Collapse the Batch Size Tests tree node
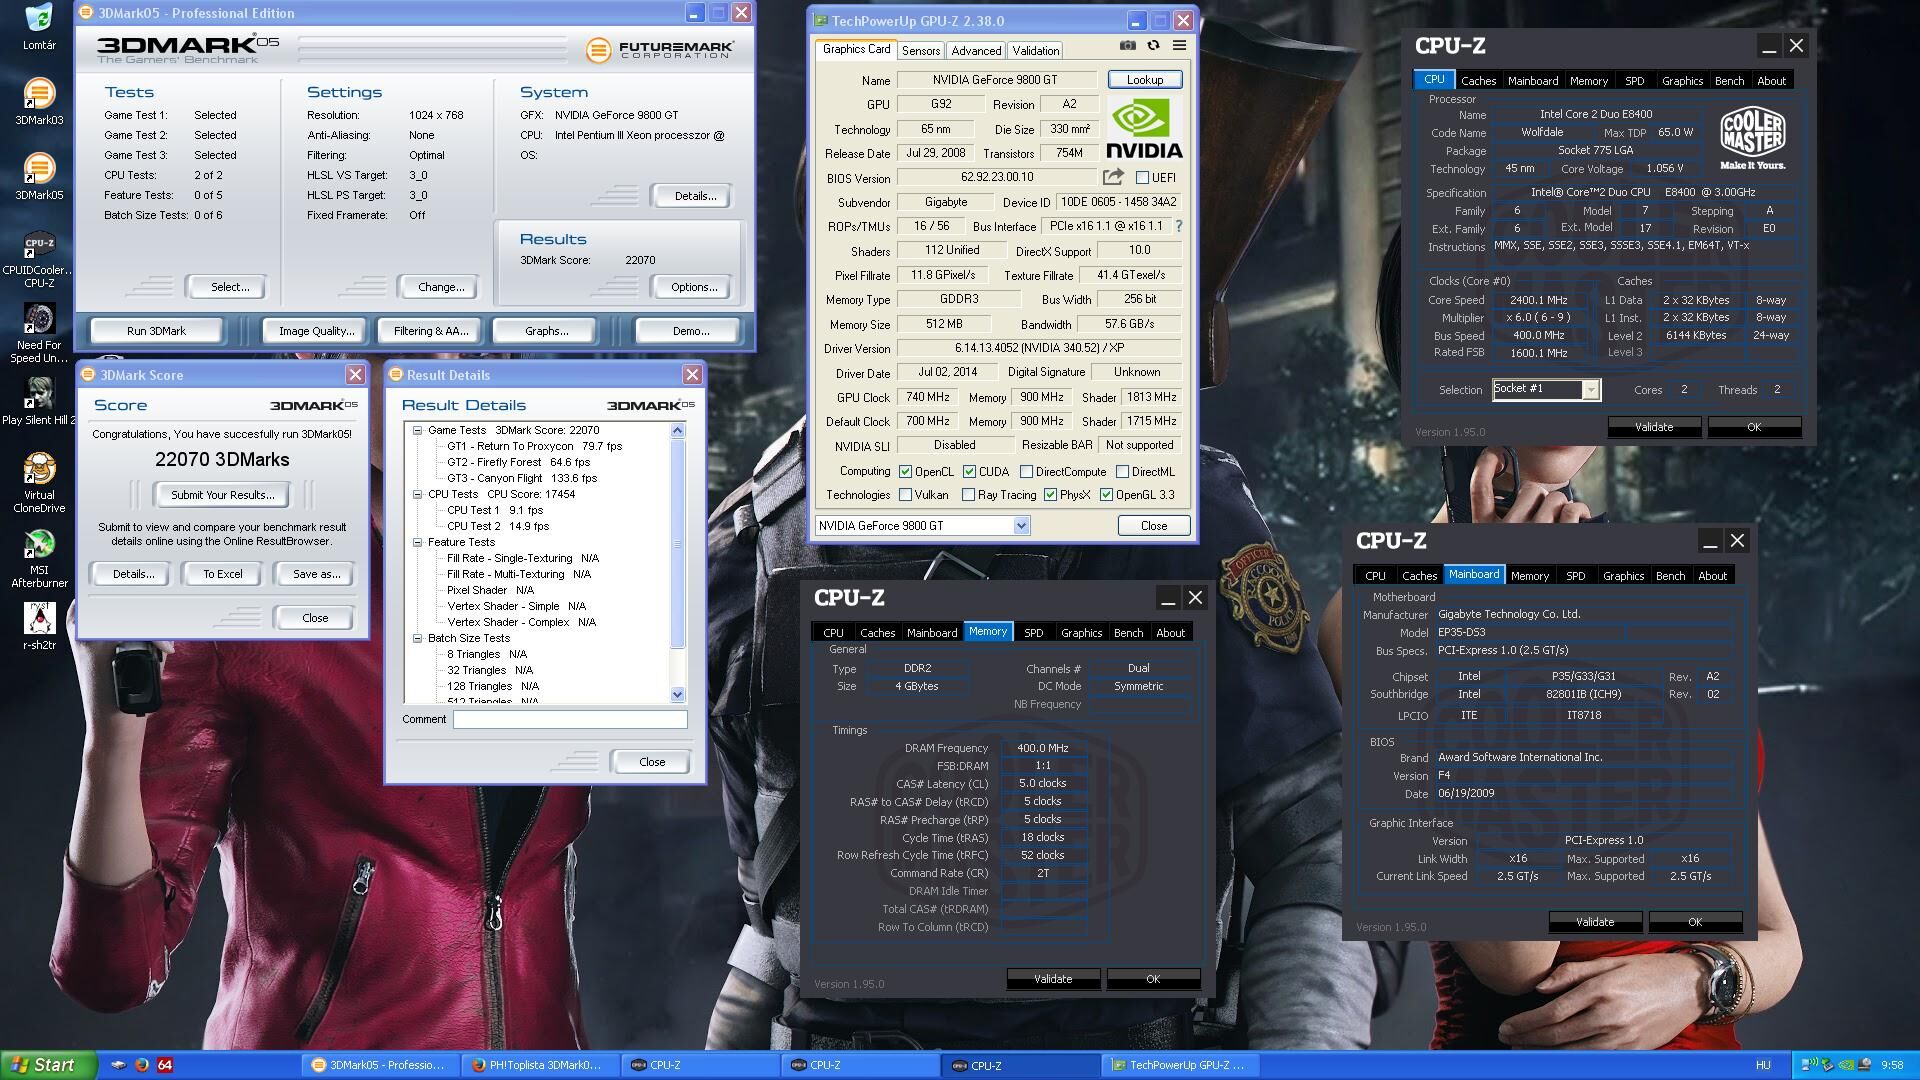This screenshot has height=1080, width=1920. 418,638
